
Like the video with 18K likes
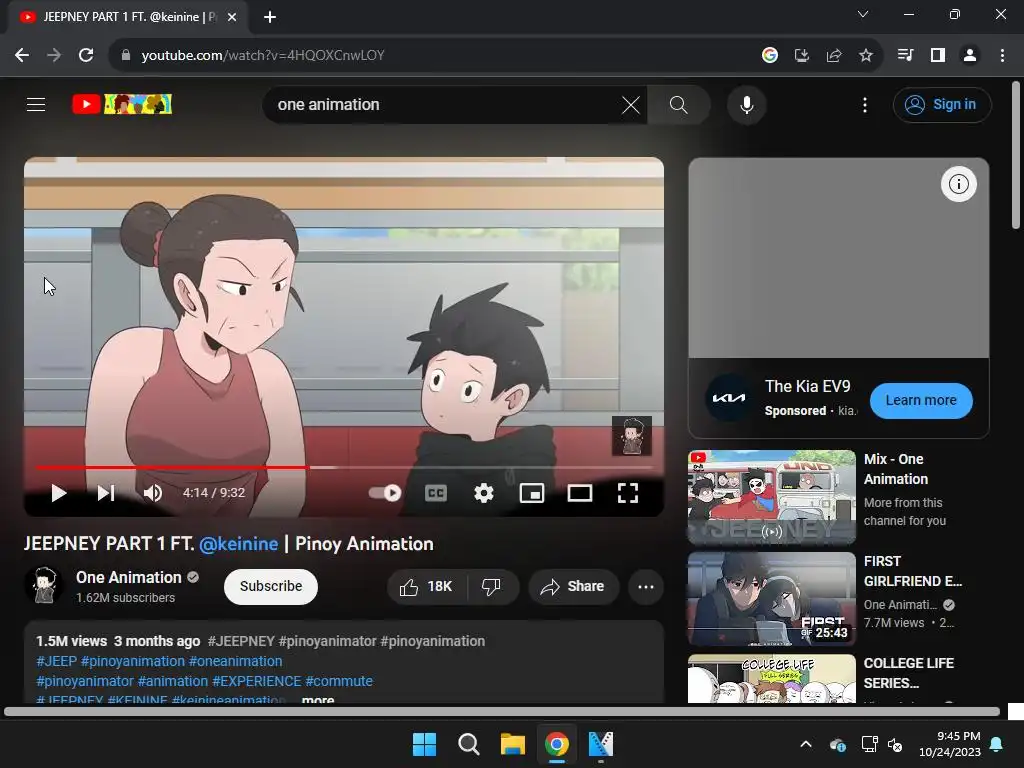(427, 586)
